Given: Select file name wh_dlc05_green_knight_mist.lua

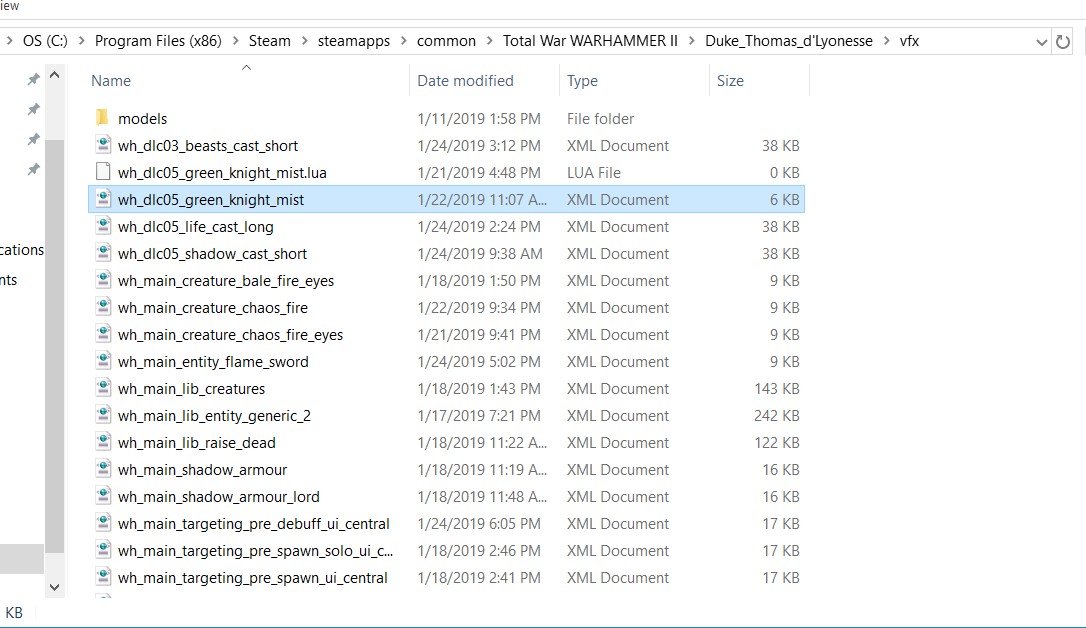Looking at the screenshot, I should [222, 172].
